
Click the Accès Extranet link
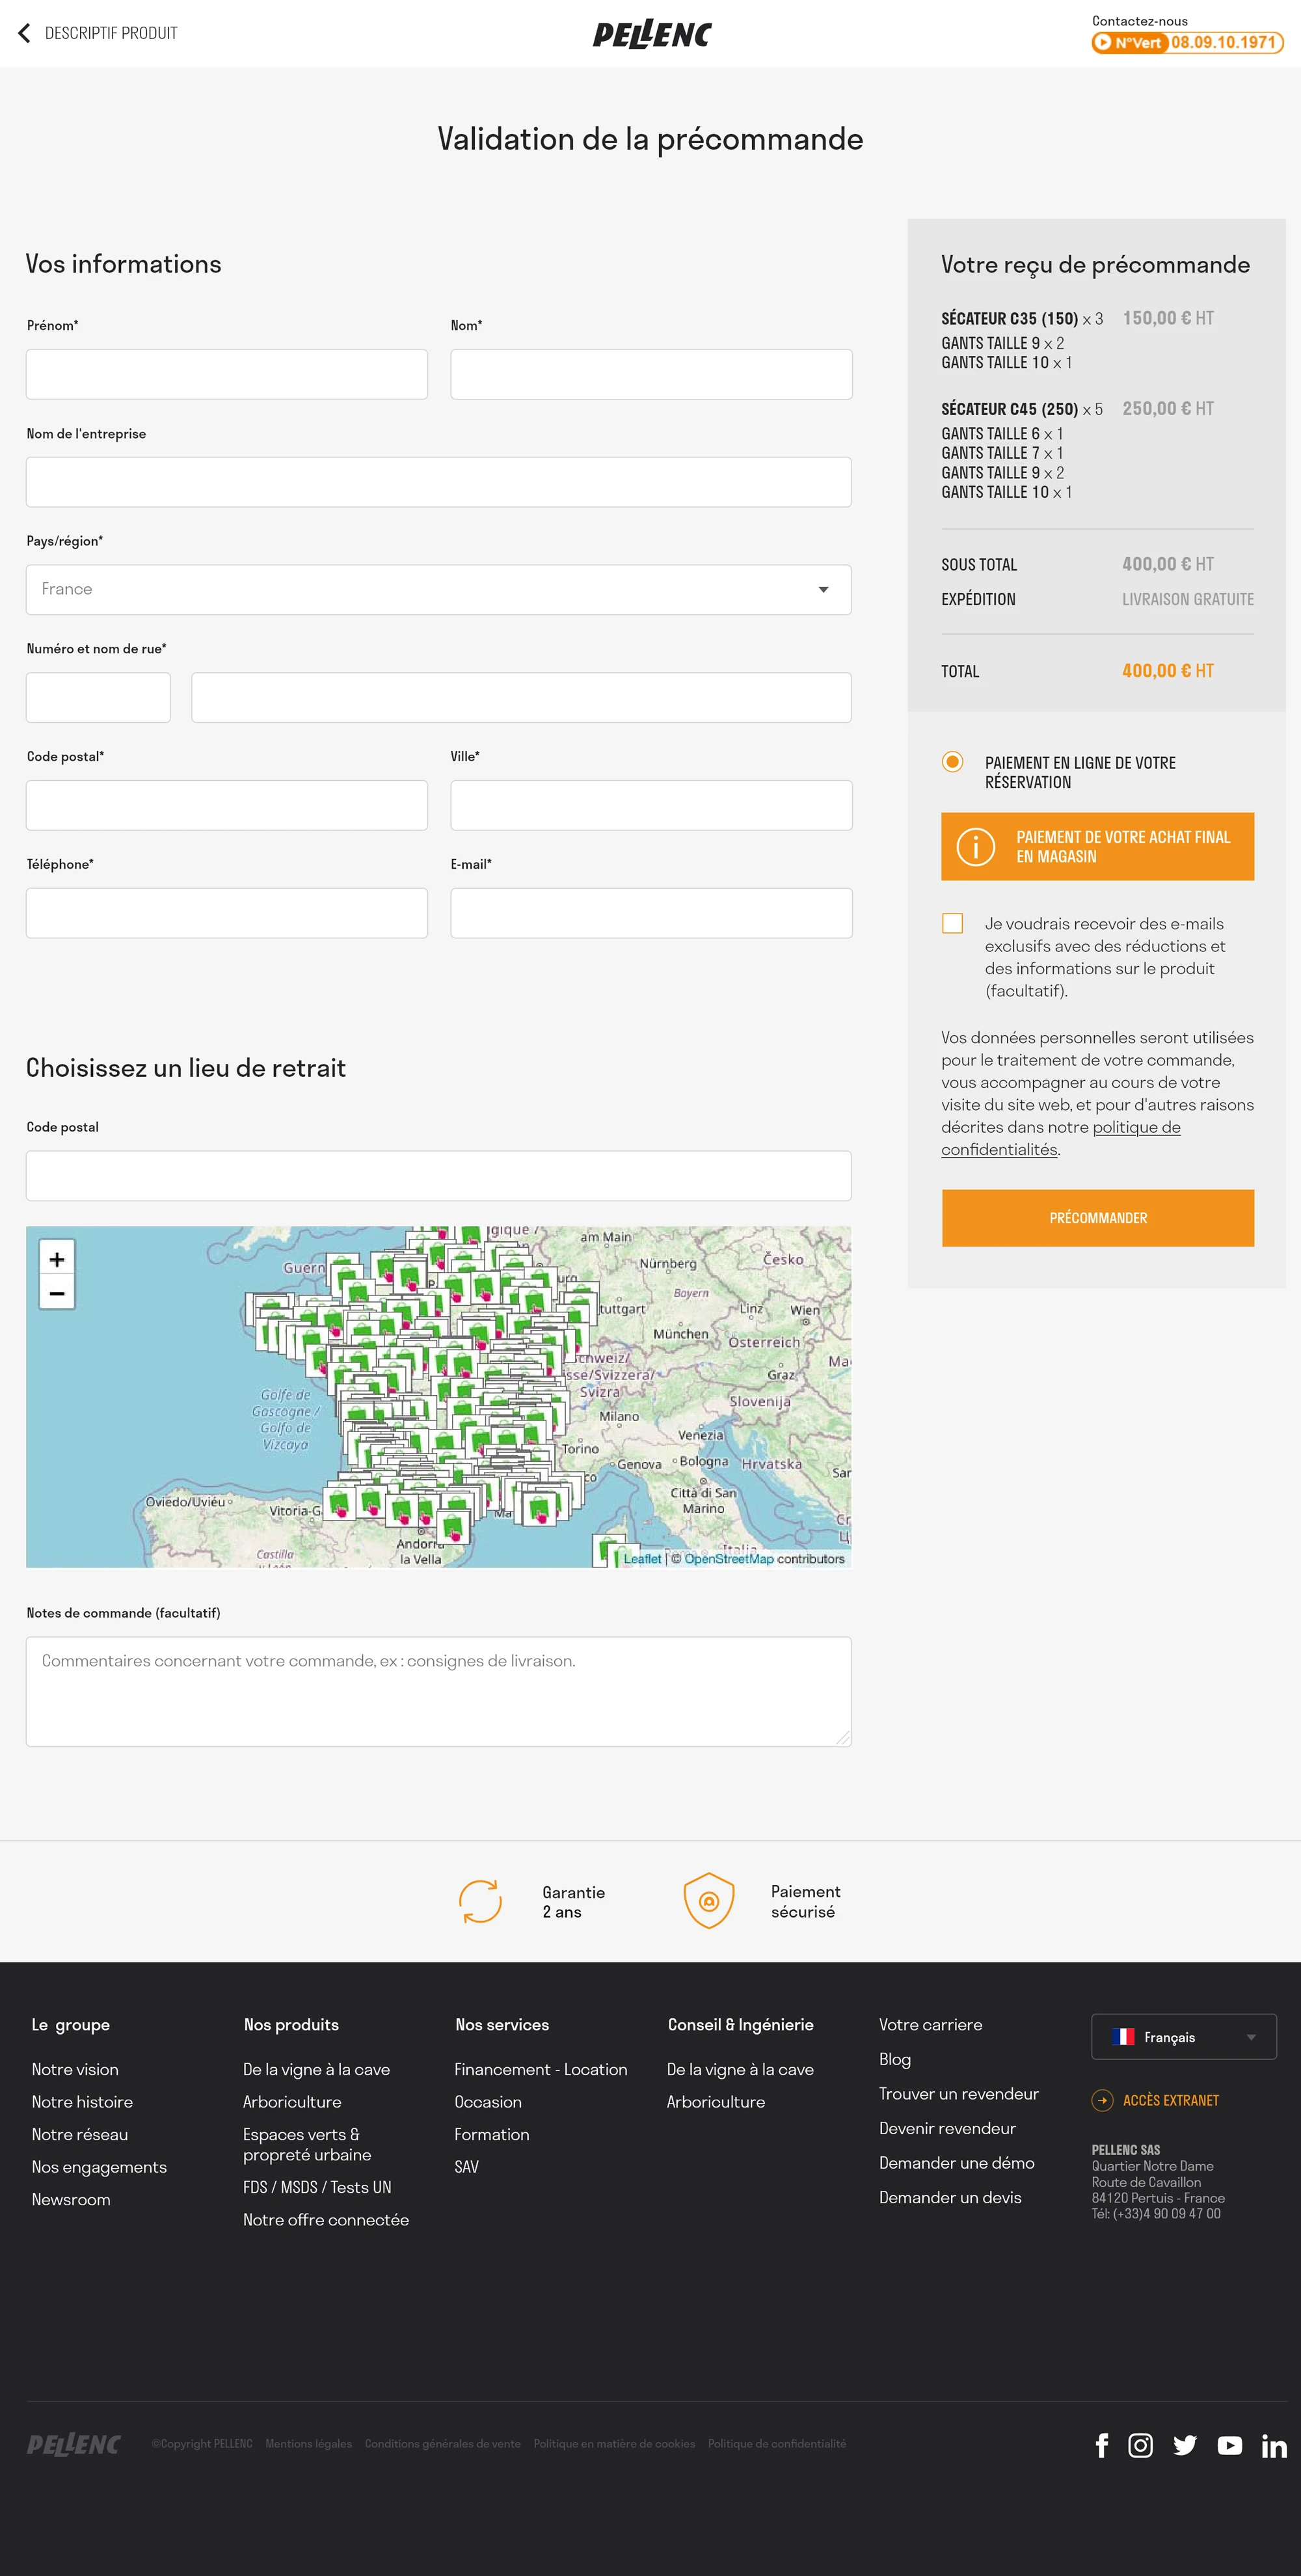click(1170, 2100)
